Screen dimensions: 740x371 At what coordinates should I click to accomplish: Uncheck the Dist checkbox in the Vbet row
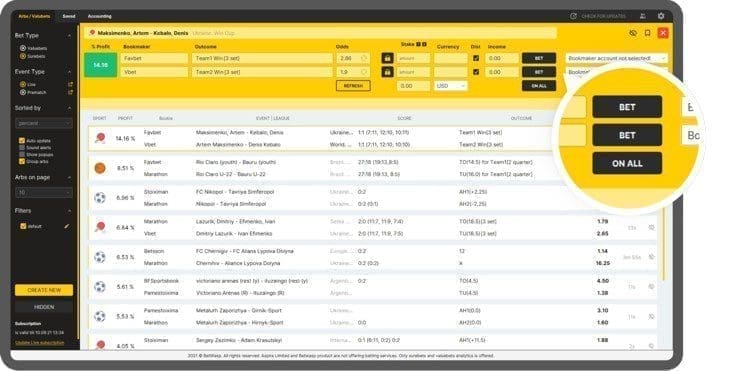tap(476, 72)
